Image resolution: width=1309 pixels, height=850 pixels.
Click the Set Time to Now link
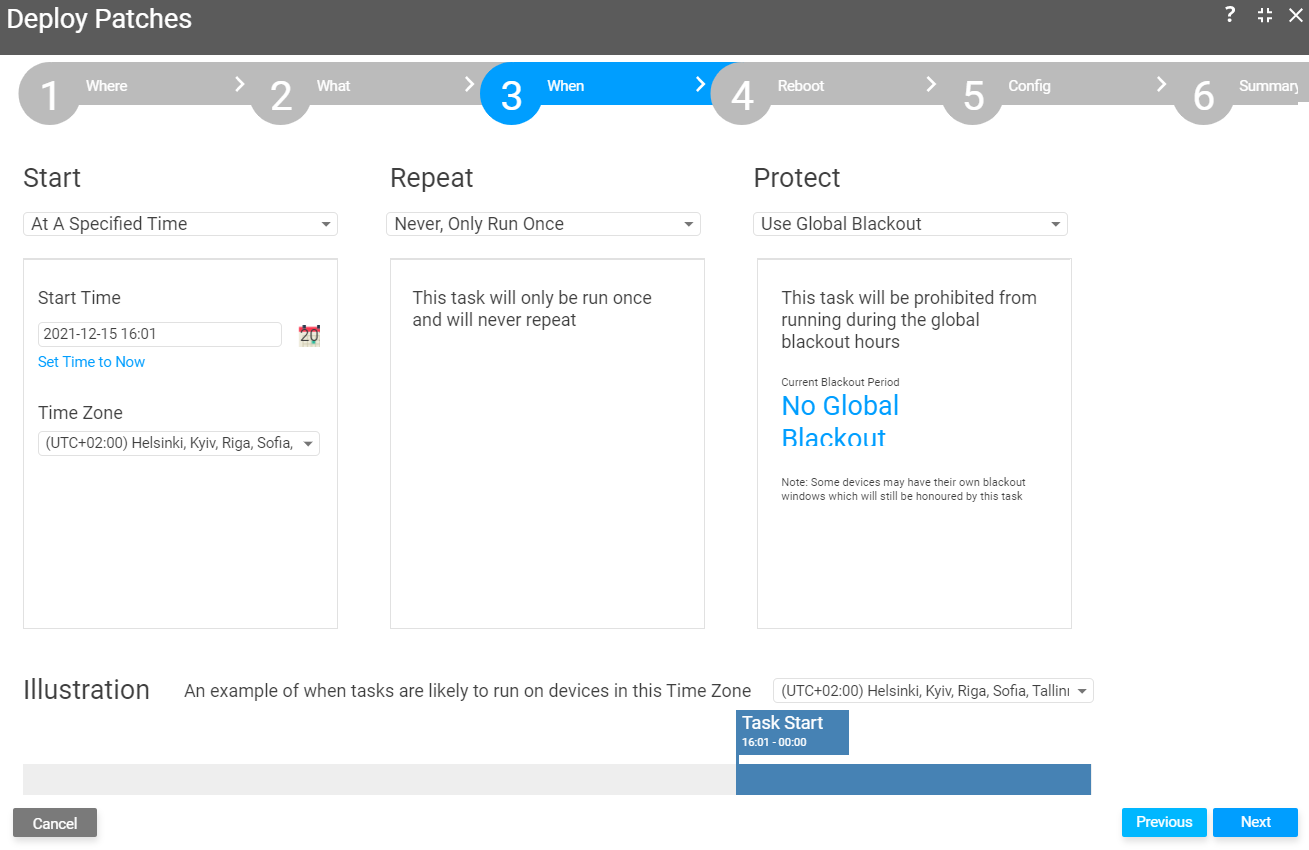[91, 362]
